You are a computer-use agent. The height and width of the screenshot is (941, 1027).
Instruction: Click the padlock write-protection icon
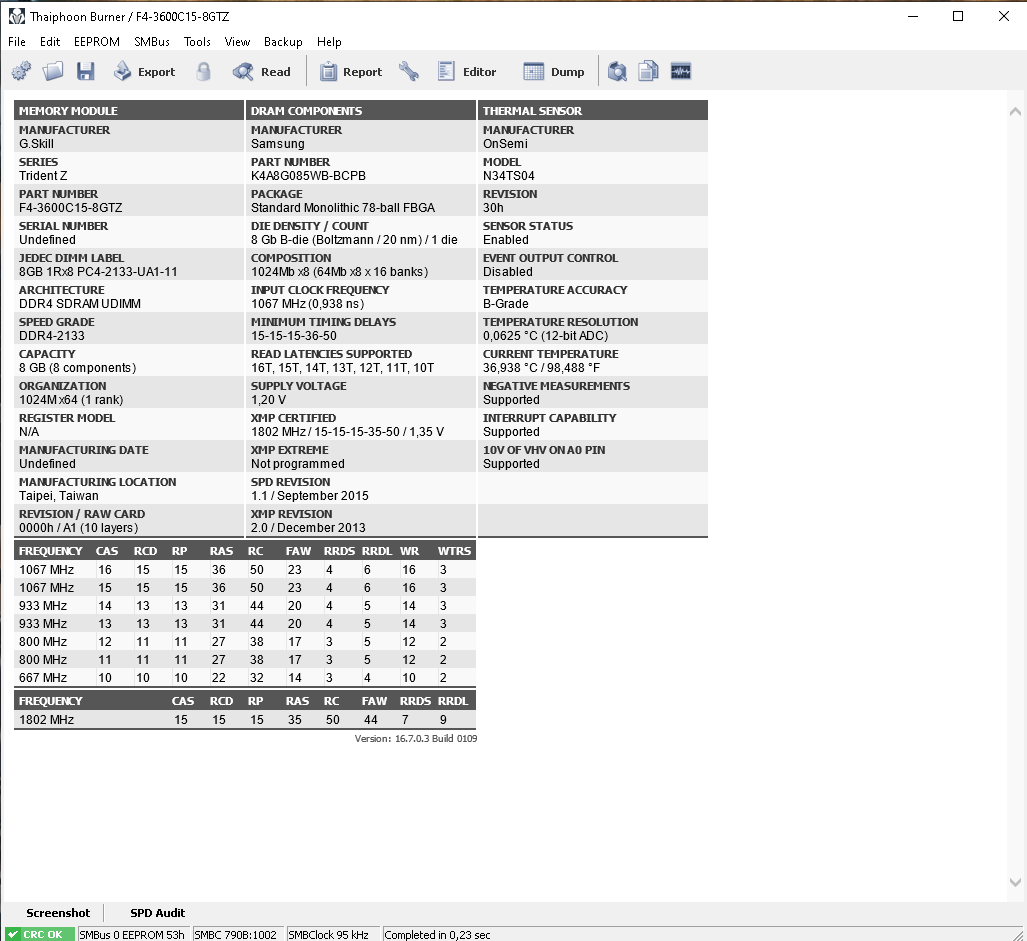(204, 71)
